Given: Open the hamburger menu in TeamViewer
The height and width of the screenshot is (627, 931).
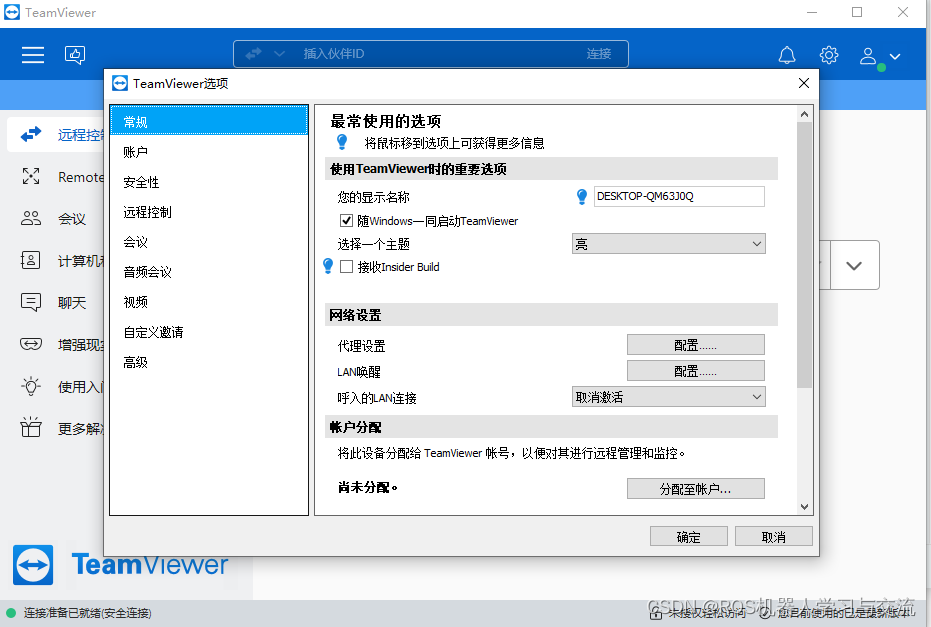Looking at the screenshot, I should click(x=33, y=55).
